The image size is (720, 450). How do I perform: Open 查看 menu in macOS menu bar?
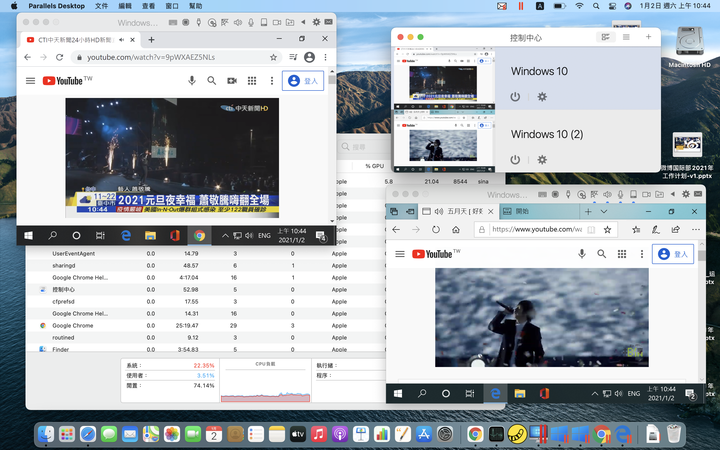148,6
